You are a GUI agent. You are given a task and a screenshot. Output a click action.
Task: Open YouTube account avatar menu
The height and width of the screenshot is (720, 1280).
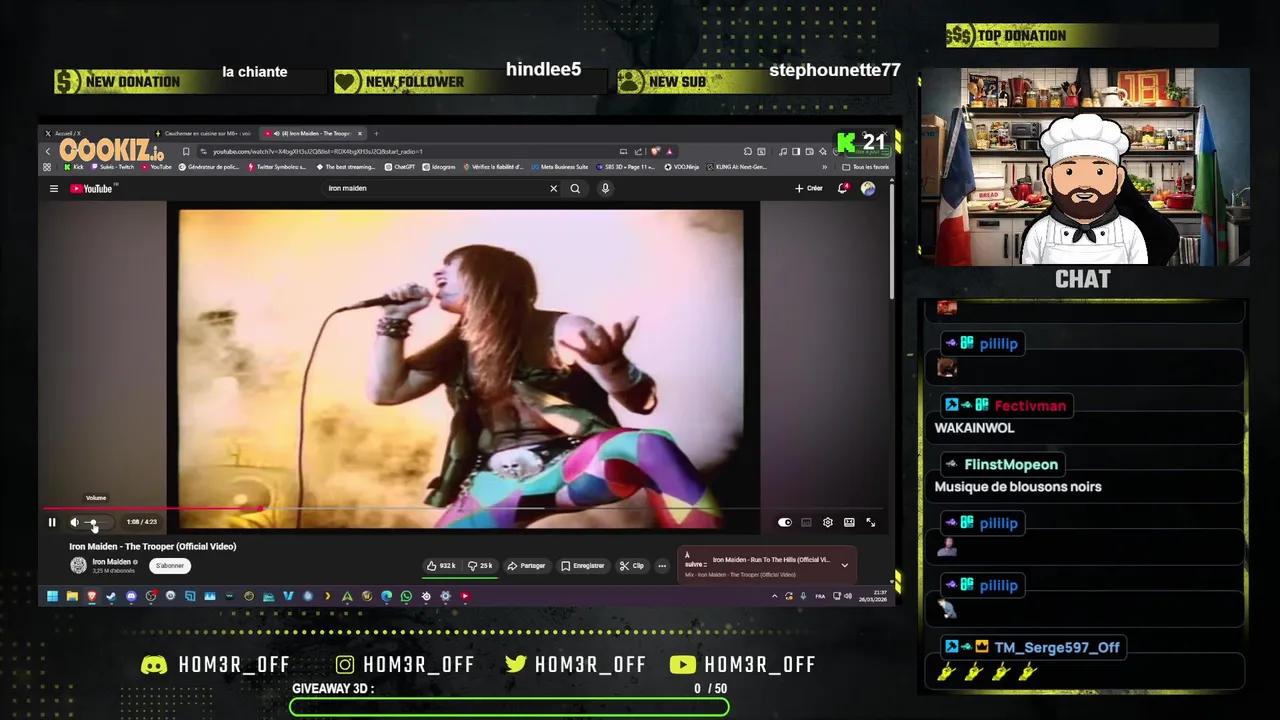click(868, 188)
